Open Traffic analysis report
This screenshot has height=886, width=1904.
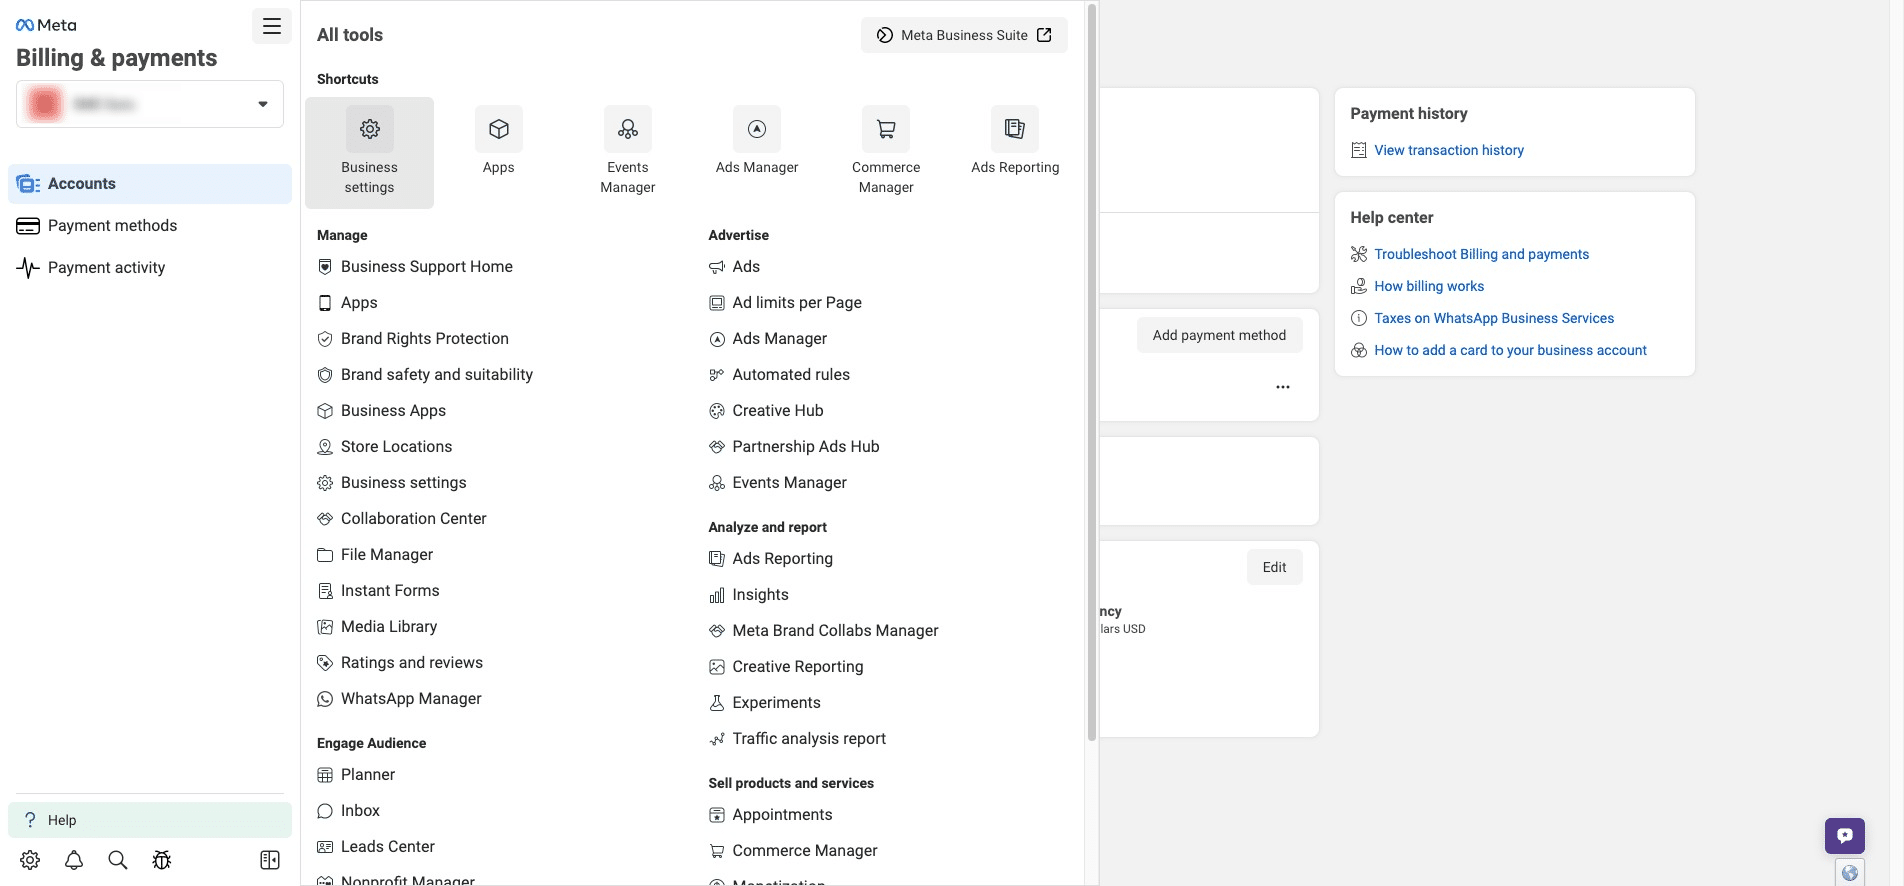797,739
